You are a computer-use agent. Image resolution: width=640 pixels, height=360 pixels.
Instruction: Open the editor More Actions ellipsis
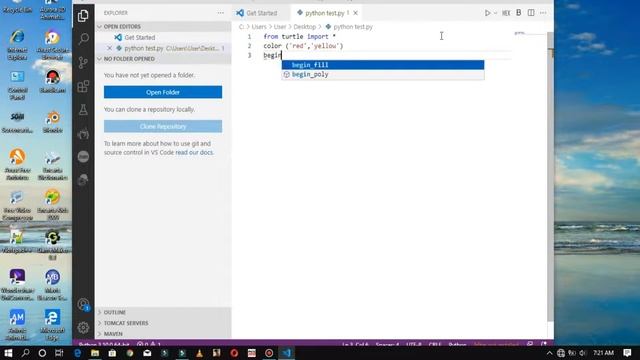[x=543, y=13]
